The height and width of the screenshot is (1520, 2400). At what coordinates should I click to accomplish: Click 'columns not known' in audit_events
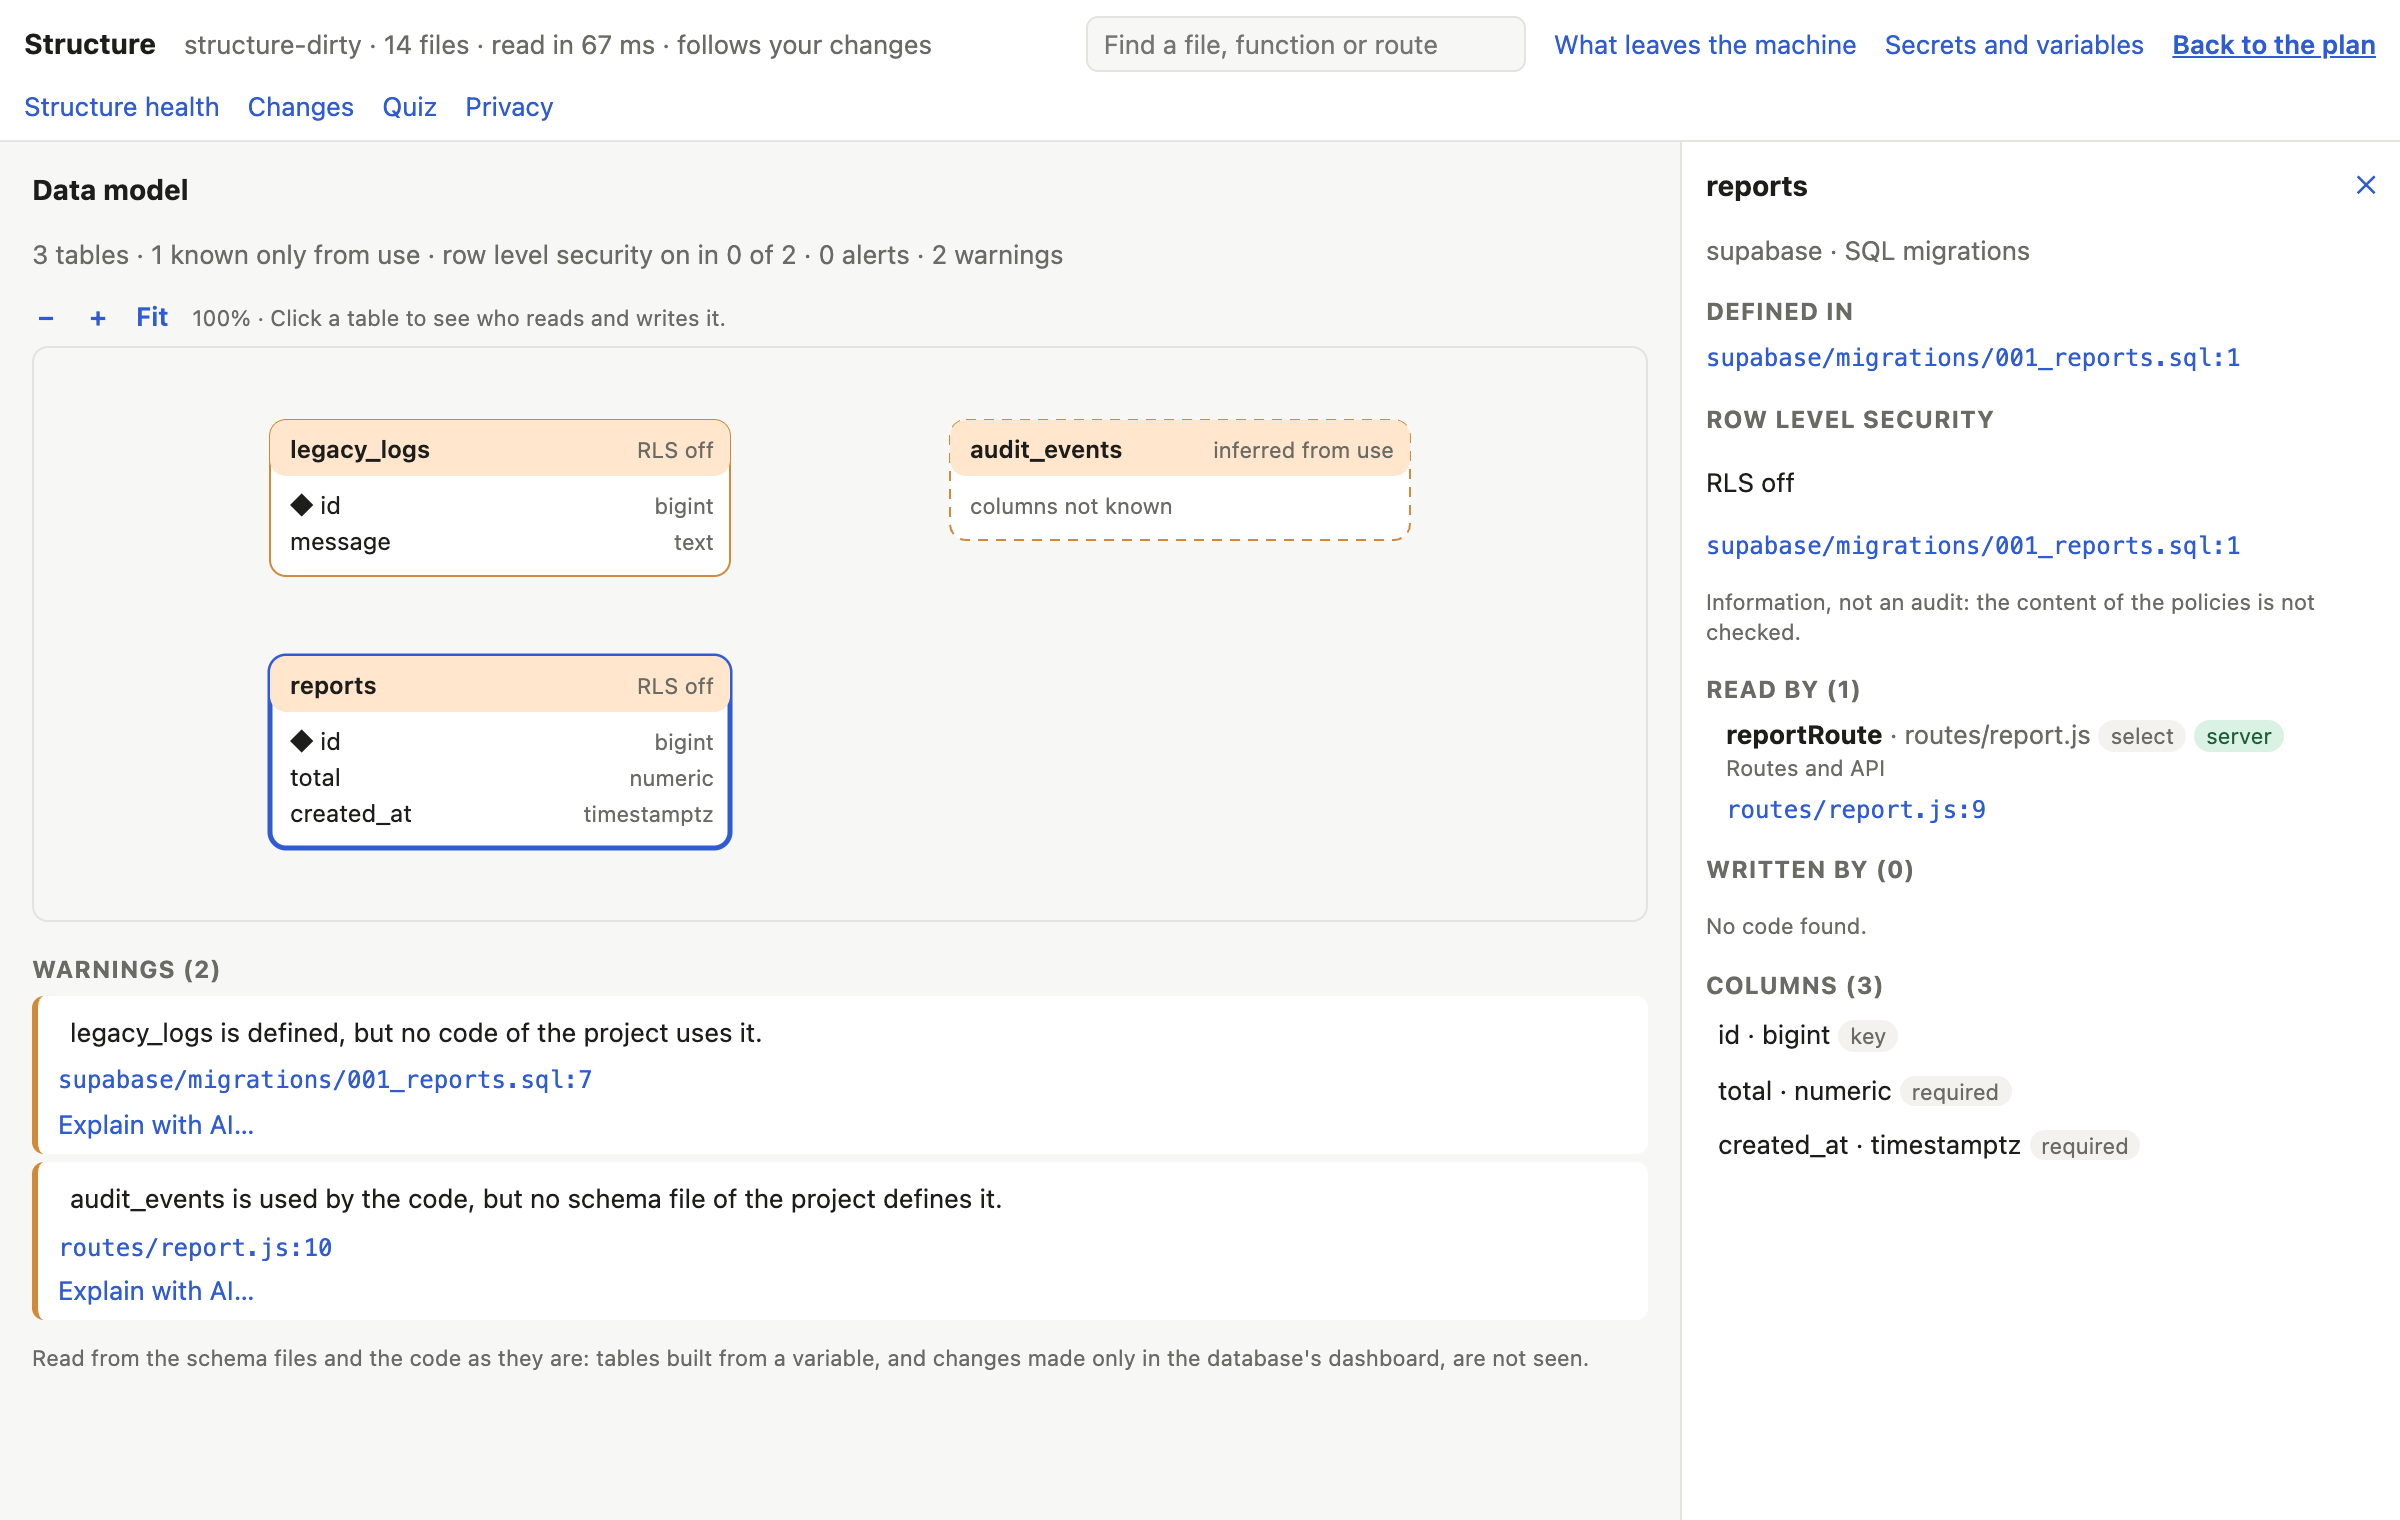coord(1071,506)
